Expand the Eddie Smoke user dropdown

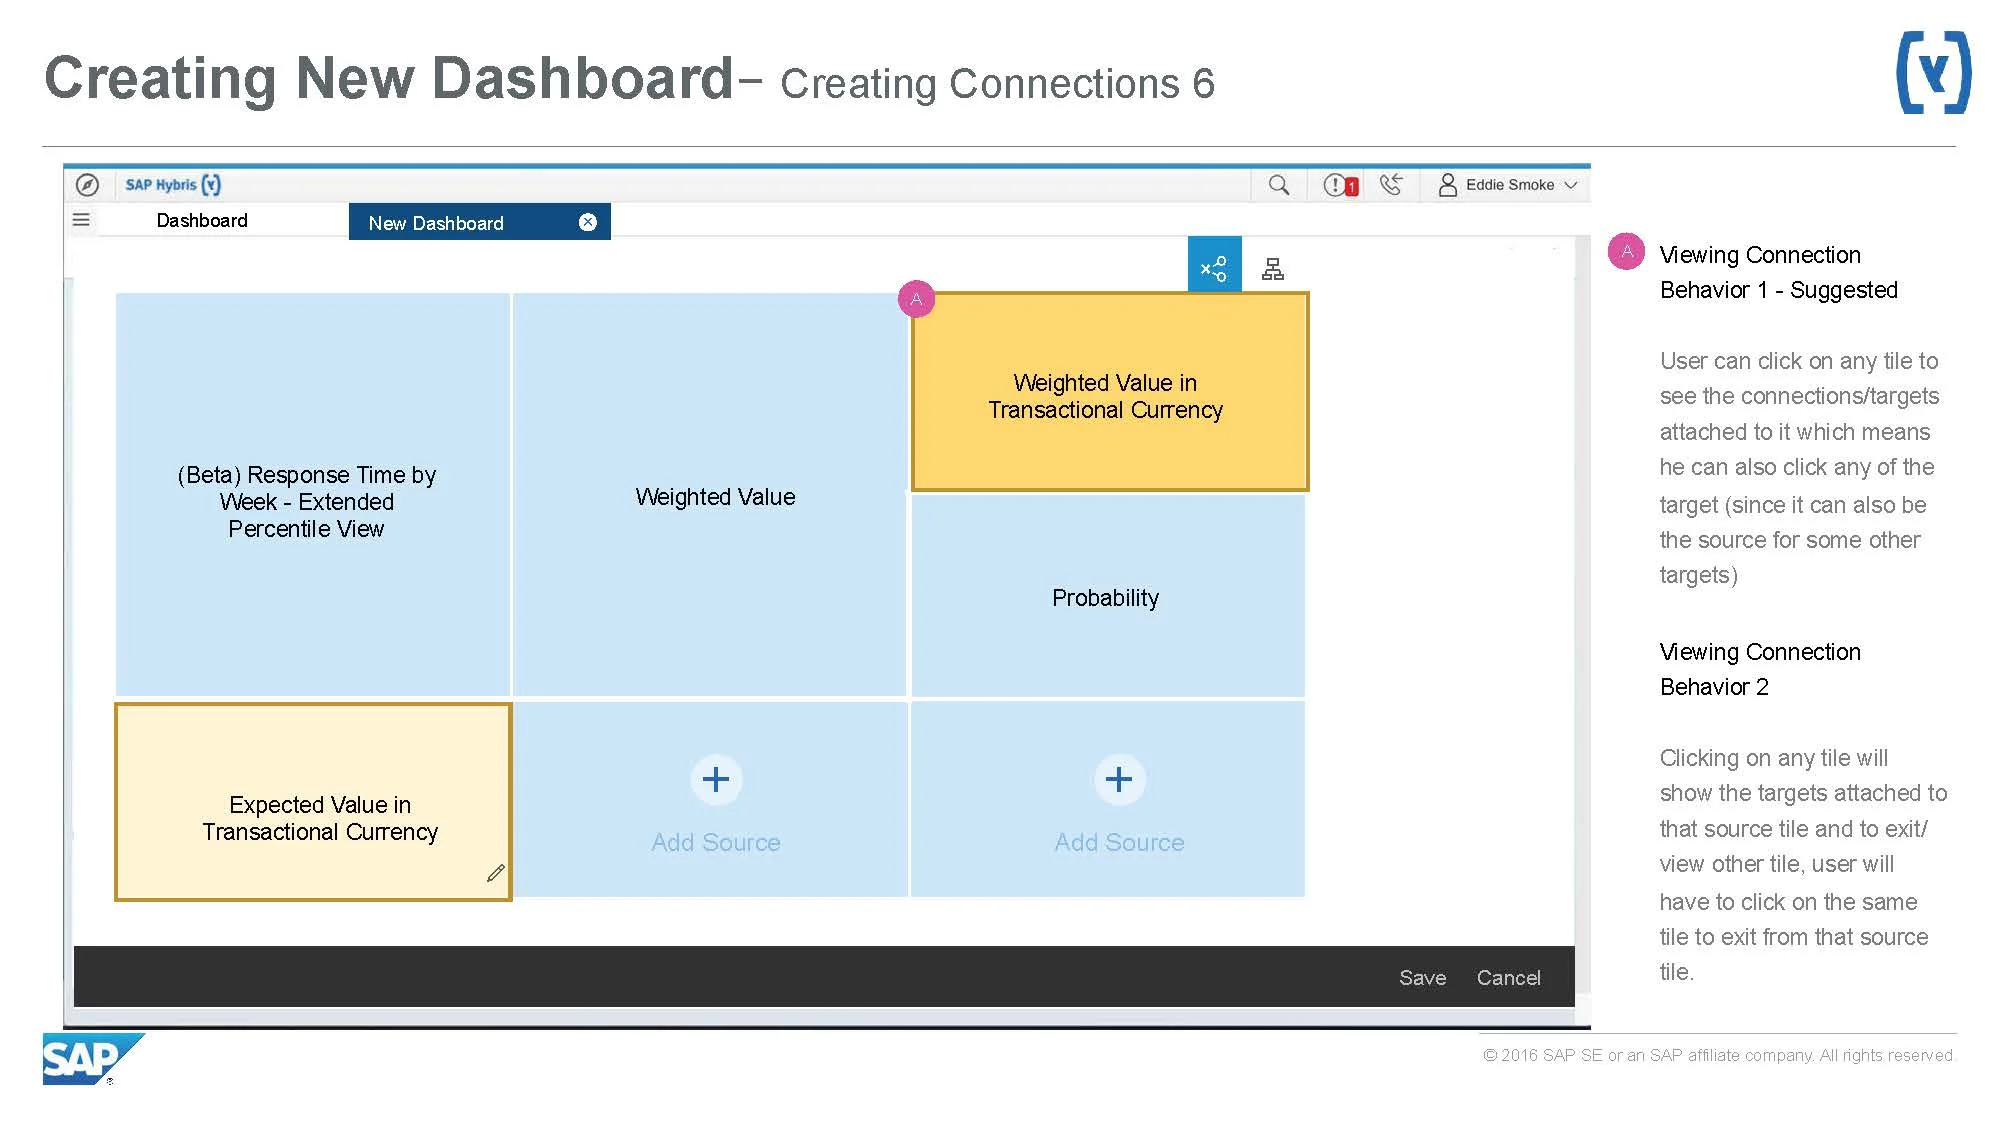coord(1571,185)
